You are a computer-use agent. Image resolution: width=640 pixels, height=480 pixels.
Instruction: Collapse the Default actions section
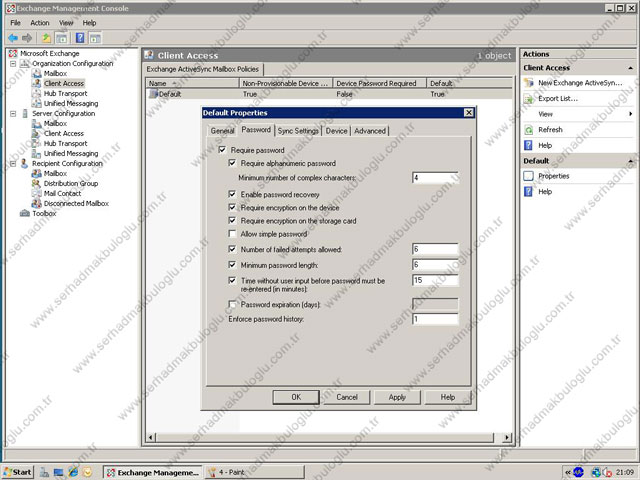point(631,161)
